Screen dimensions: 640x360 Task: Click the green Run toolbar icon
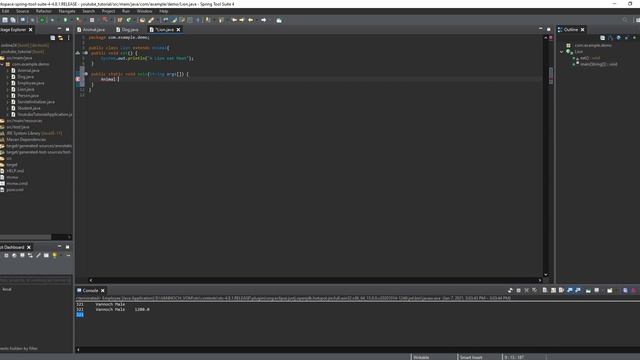pos(65,20)
